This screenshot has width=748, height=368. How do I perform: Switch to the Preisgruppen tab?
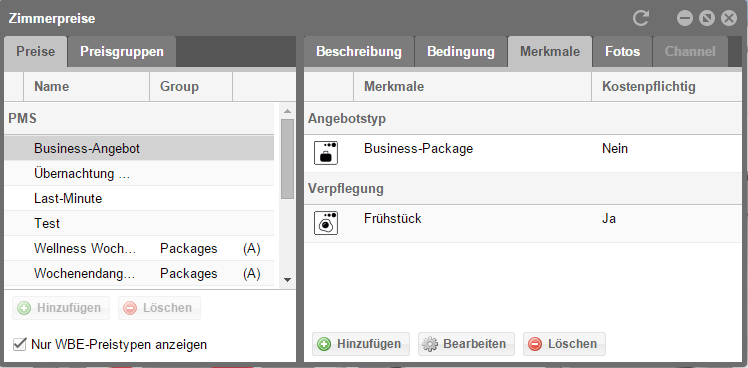122,52
